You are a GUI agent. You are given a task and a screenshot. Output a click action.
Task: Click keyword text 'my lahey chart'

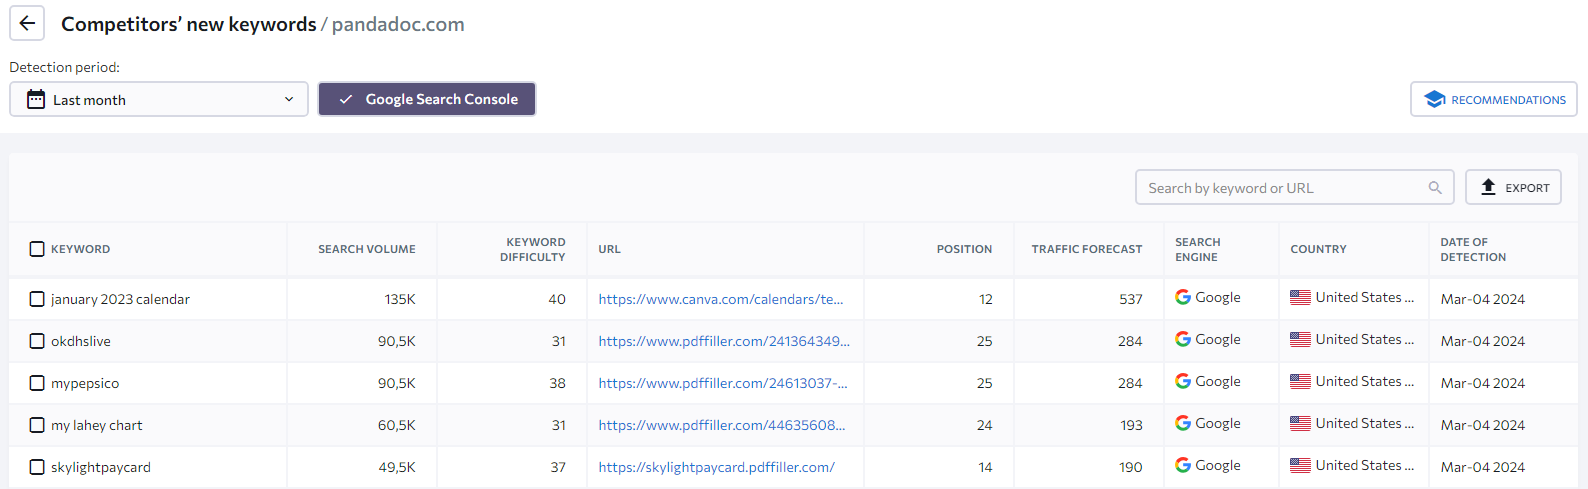pos(97,425)
